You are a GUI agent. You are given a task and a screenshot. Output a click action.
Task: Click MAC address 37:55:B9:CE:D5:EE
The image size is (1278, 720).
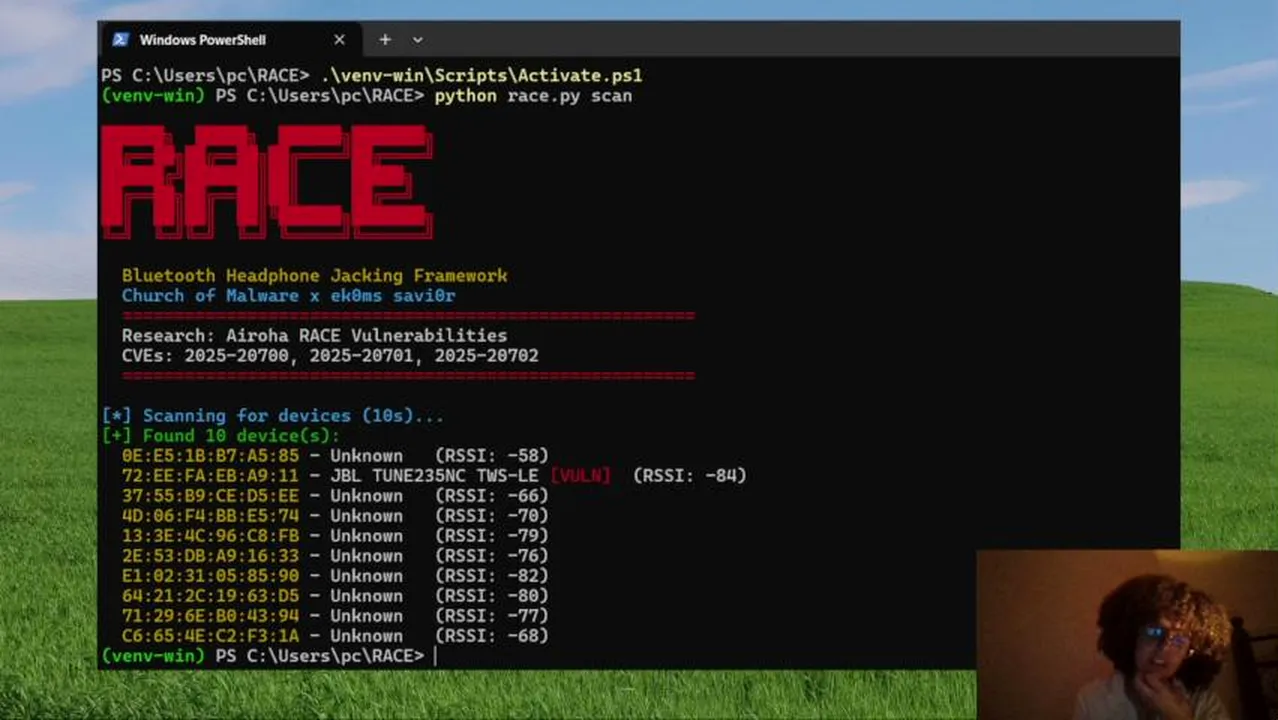click(x=210, y=496)
